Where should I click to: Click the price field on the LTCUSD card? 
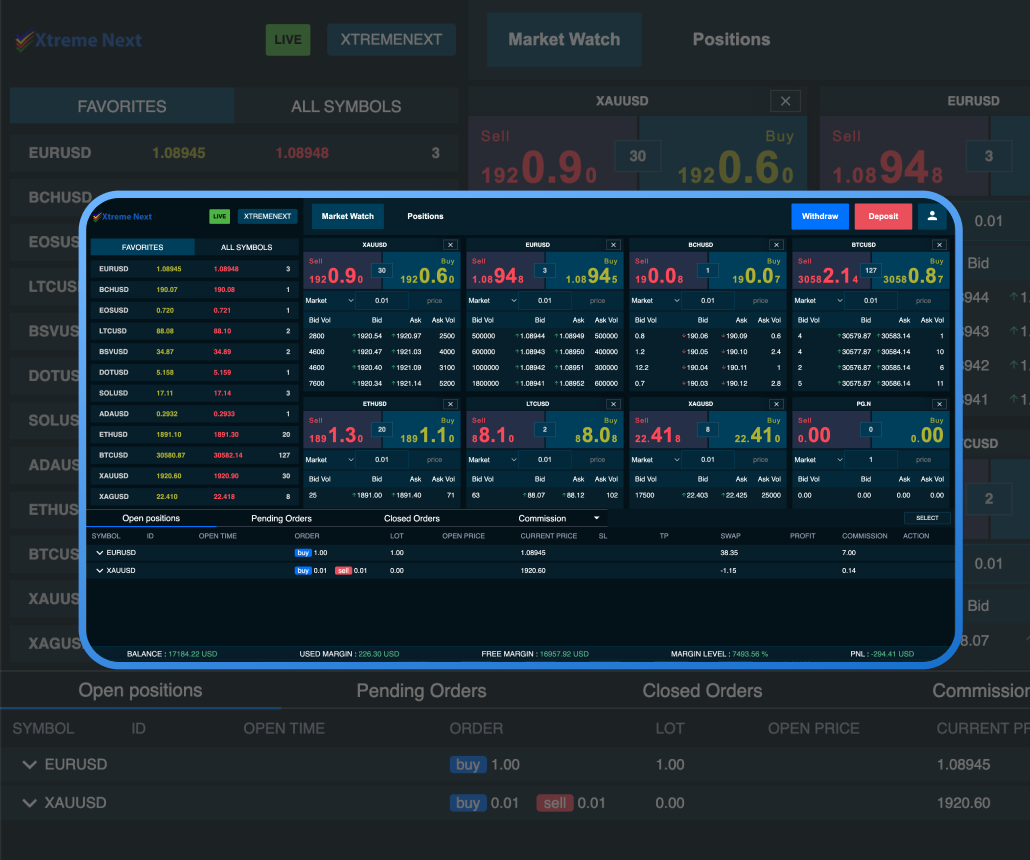[x=597, y=460]
